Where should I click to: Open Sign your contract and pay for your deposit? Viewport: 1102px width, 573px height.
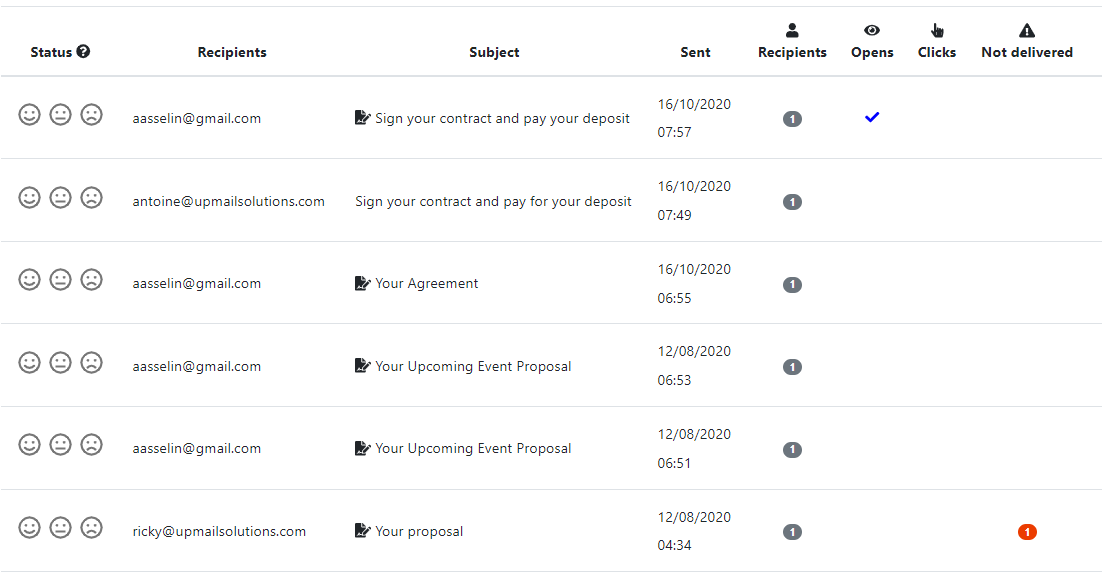click(493, 201)
